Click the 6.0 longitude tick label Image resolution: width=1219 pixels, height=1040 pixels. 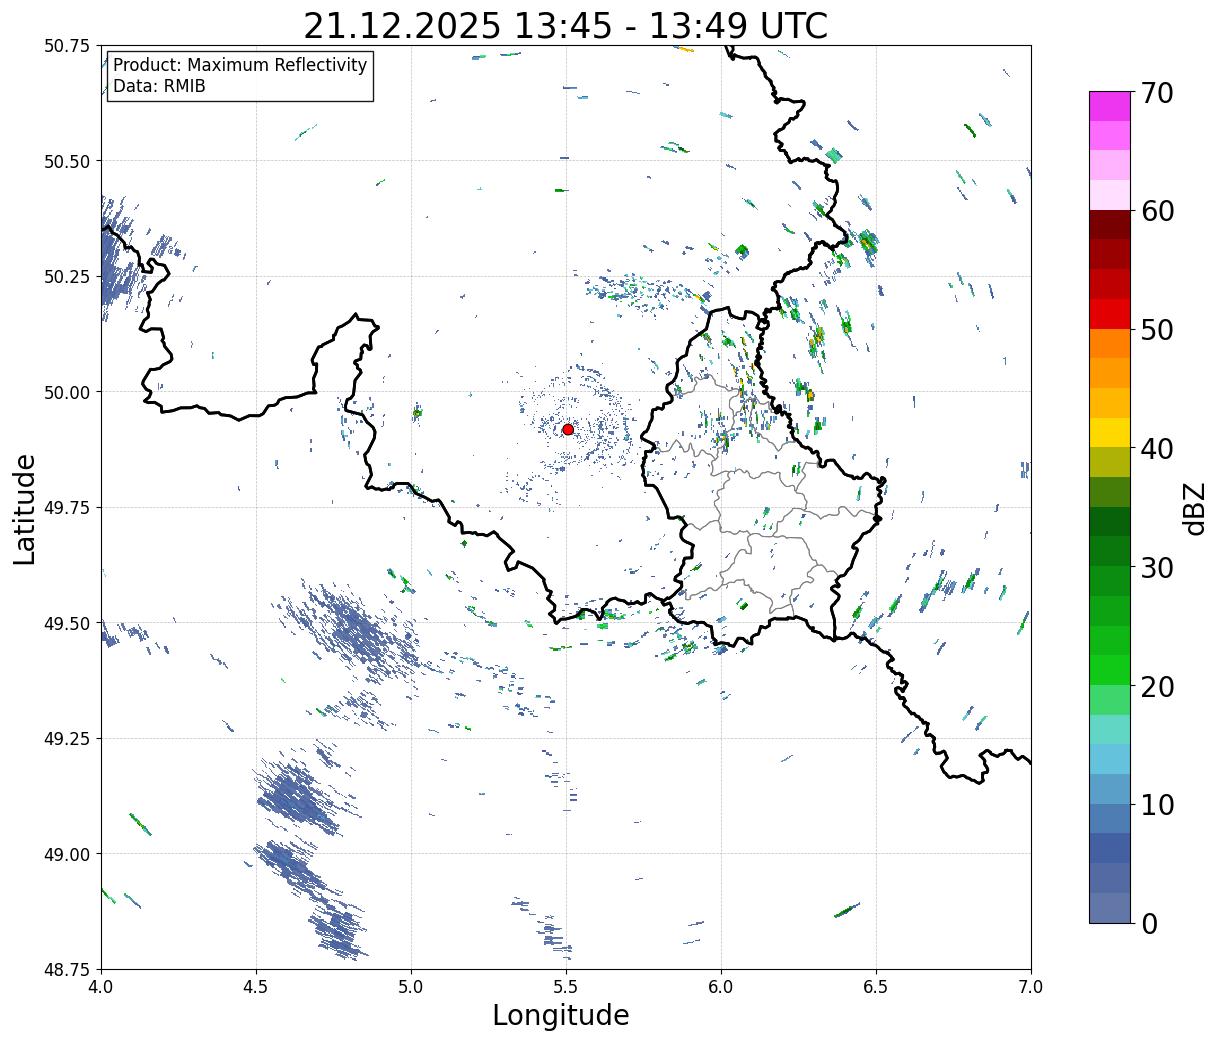[x=721, y=987]
